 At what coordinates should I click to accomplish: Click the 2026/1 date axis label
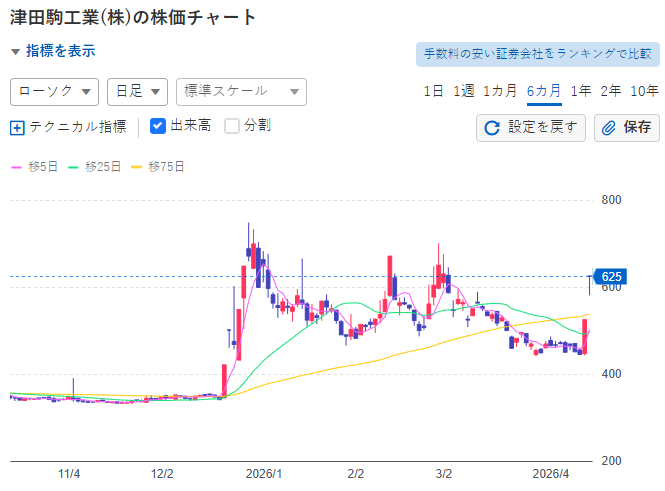pos(264,474)
